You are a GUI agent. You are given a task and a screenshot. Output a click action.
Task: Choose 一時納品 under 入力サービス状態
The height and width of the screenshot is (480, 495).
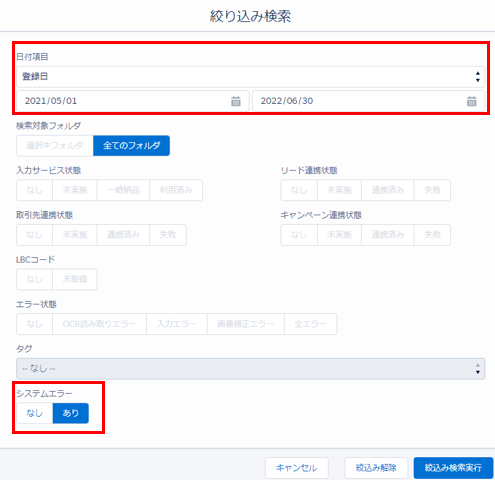[x=123, y=190]
